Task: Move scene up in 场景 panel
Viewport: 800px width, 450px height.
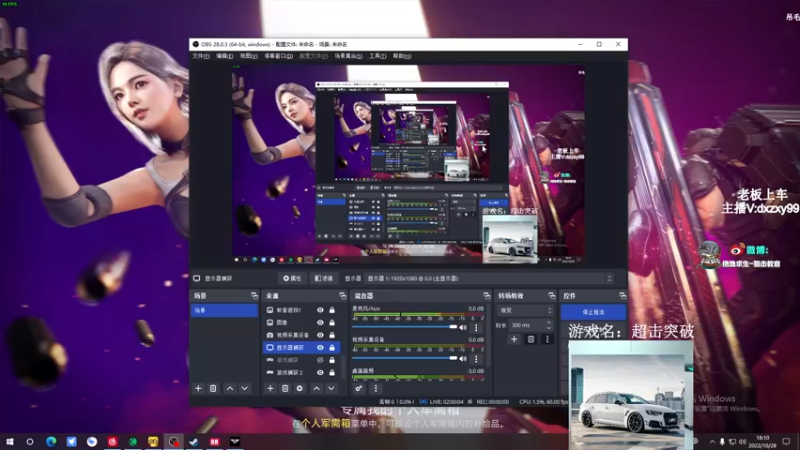Action: pyautogui.click(x=230, y=389)
